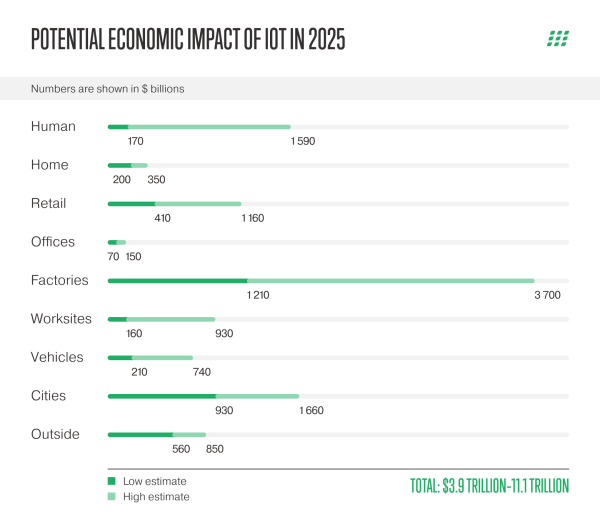Click the Vehicles row label
The height and width of the screenshot is (531, 600).
[58, 357]
